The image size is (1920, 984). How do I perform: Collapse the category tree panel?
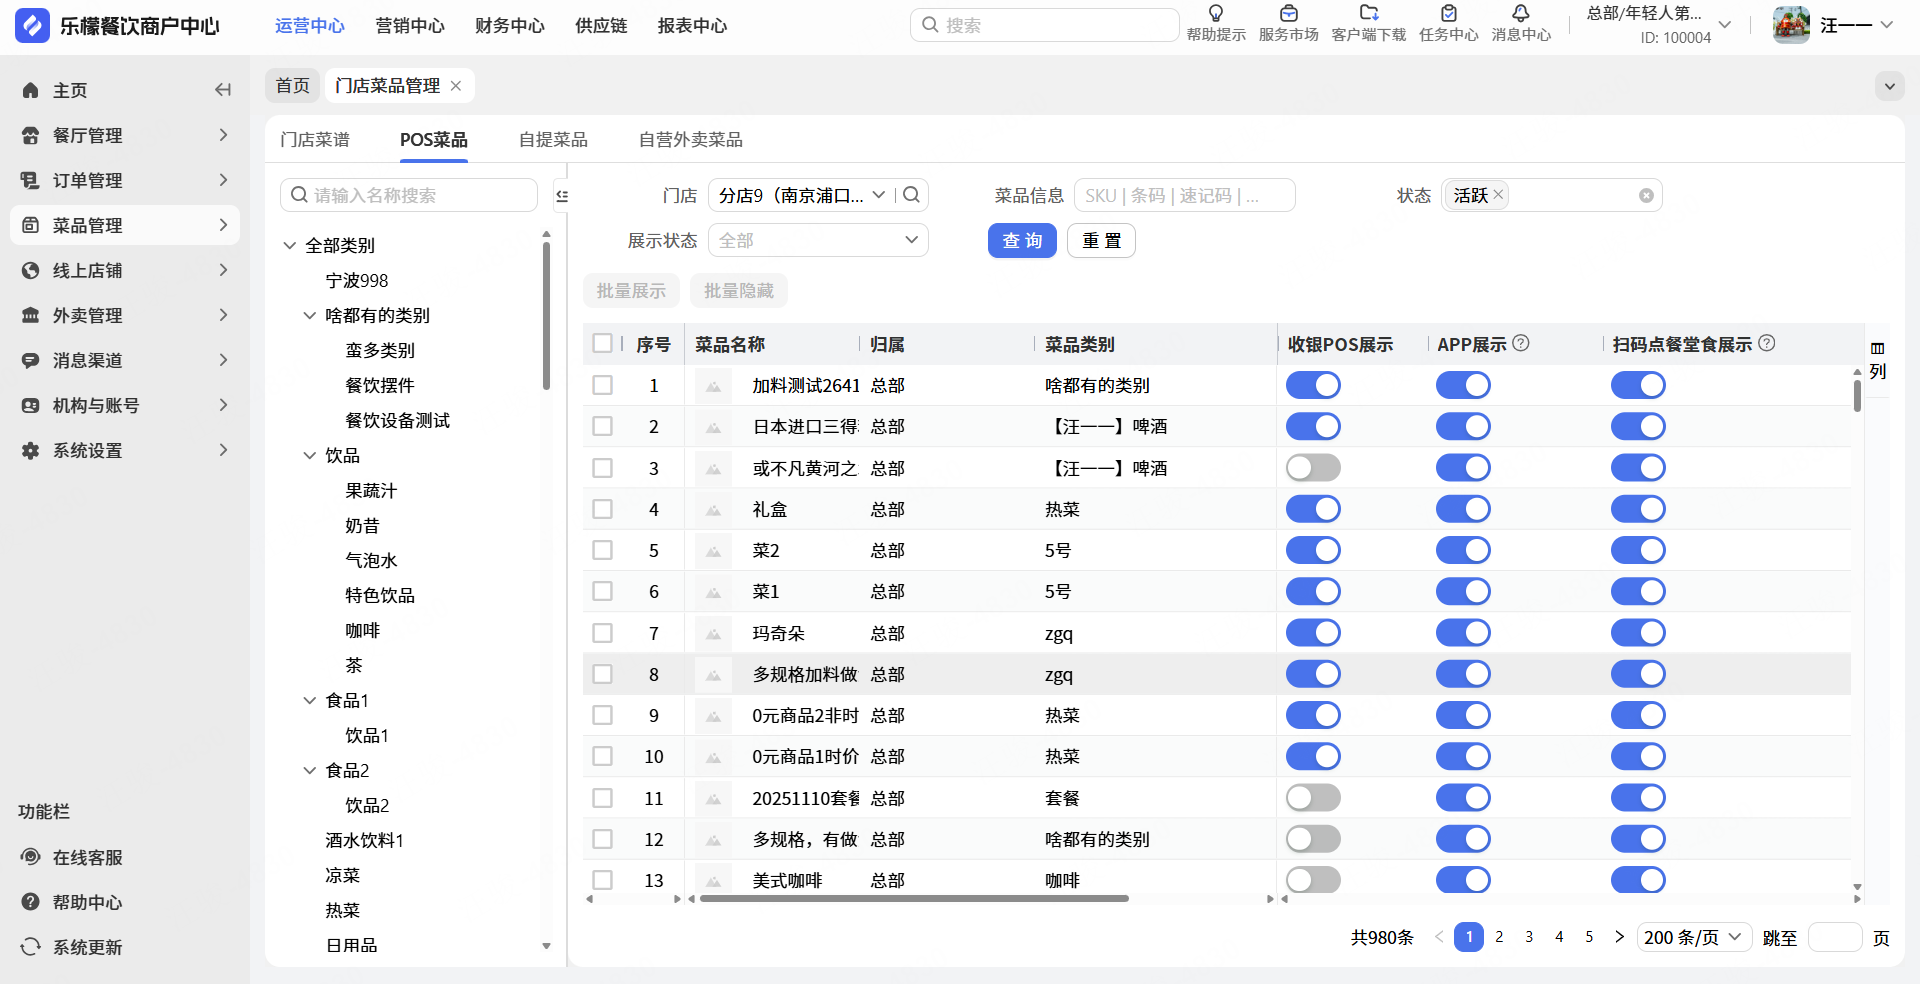[x=562, y=195]
